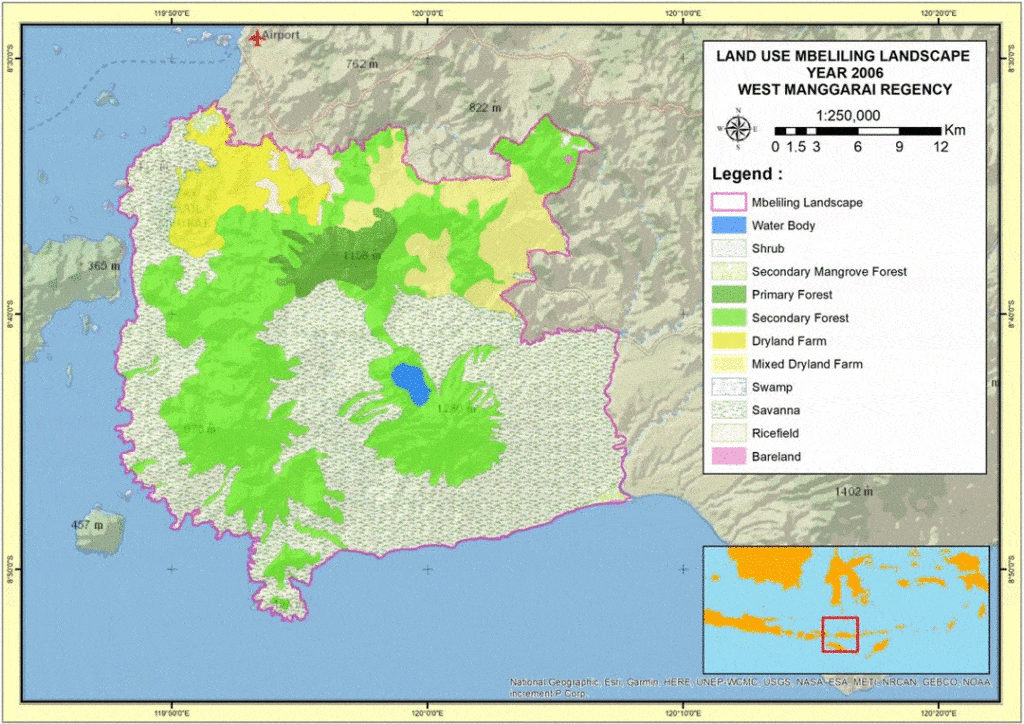Click the compass rose north arrow
1024x724 pixels.
point(739,128)
